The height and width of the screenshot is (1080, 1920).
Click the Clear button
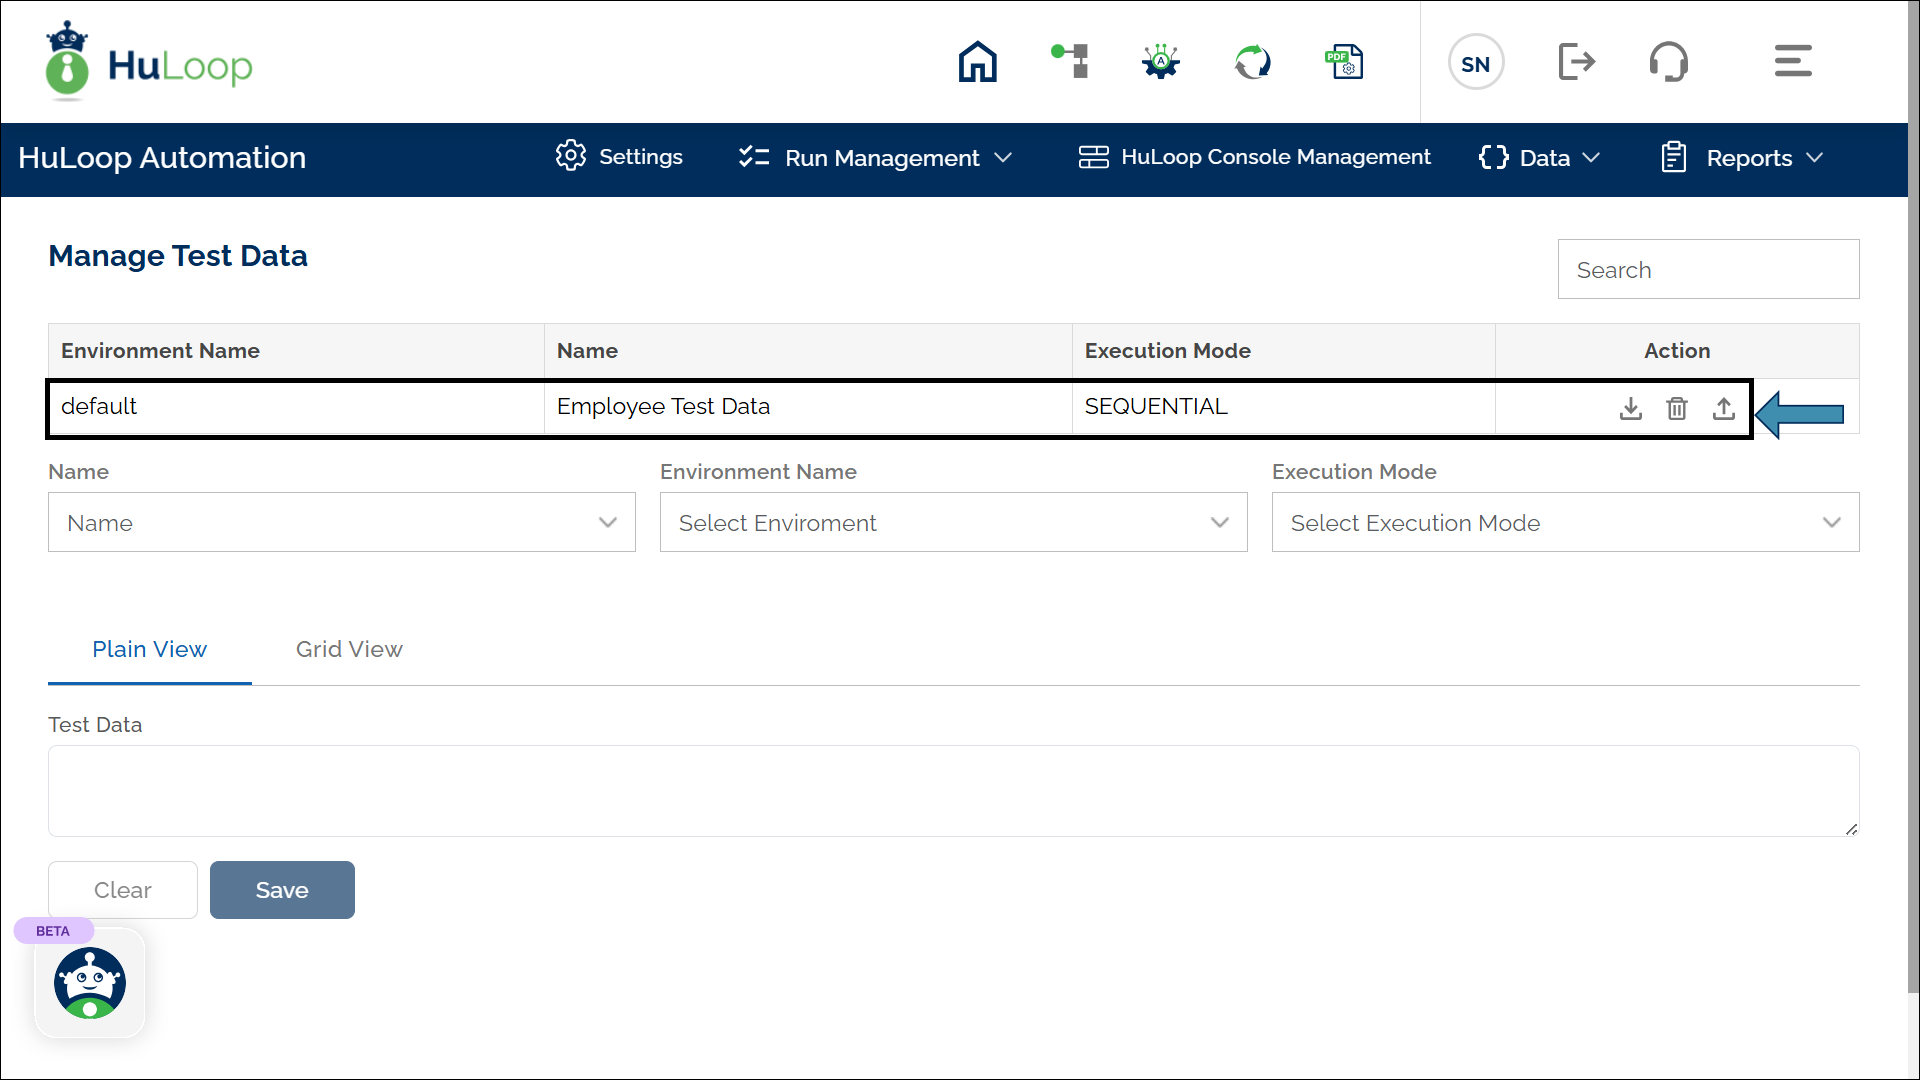click(x=123, y=890)
